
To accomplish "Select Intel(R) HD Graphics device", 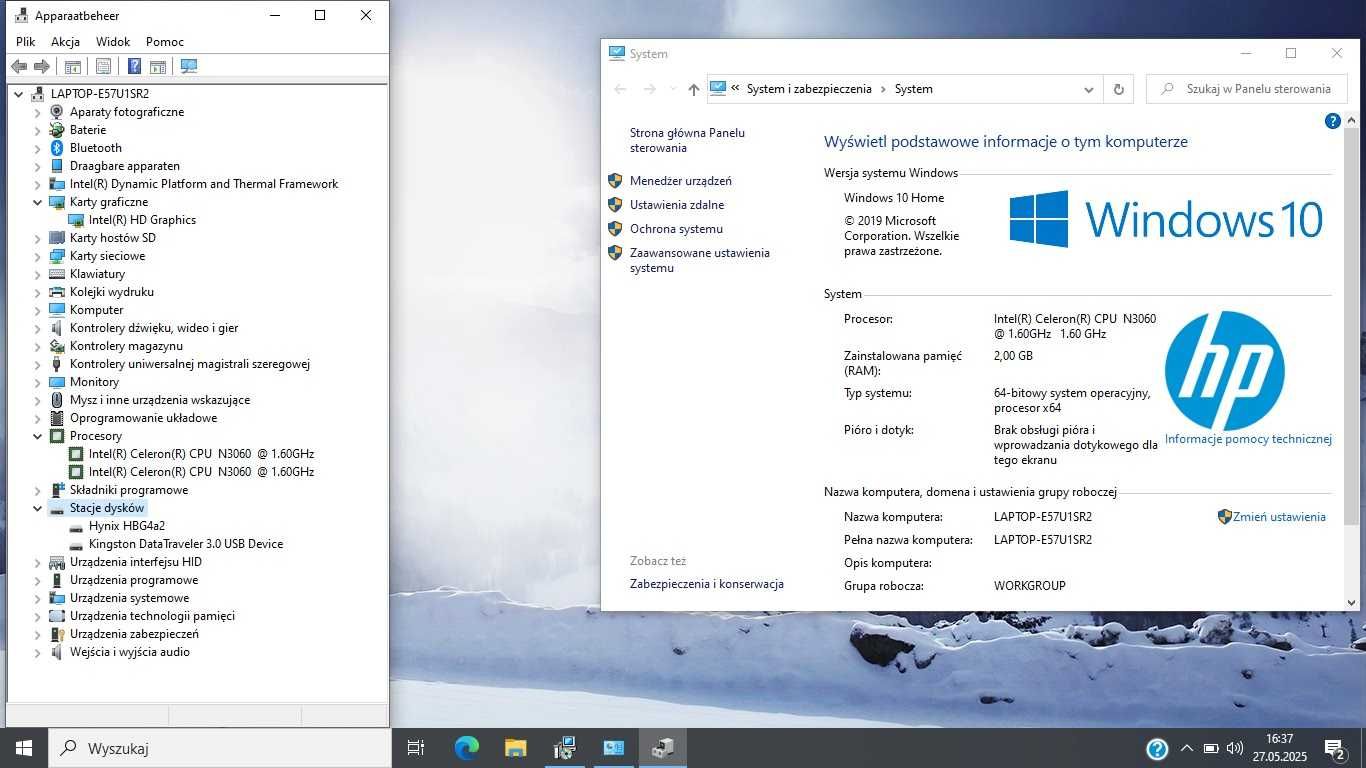I will (x=142, y=220).
